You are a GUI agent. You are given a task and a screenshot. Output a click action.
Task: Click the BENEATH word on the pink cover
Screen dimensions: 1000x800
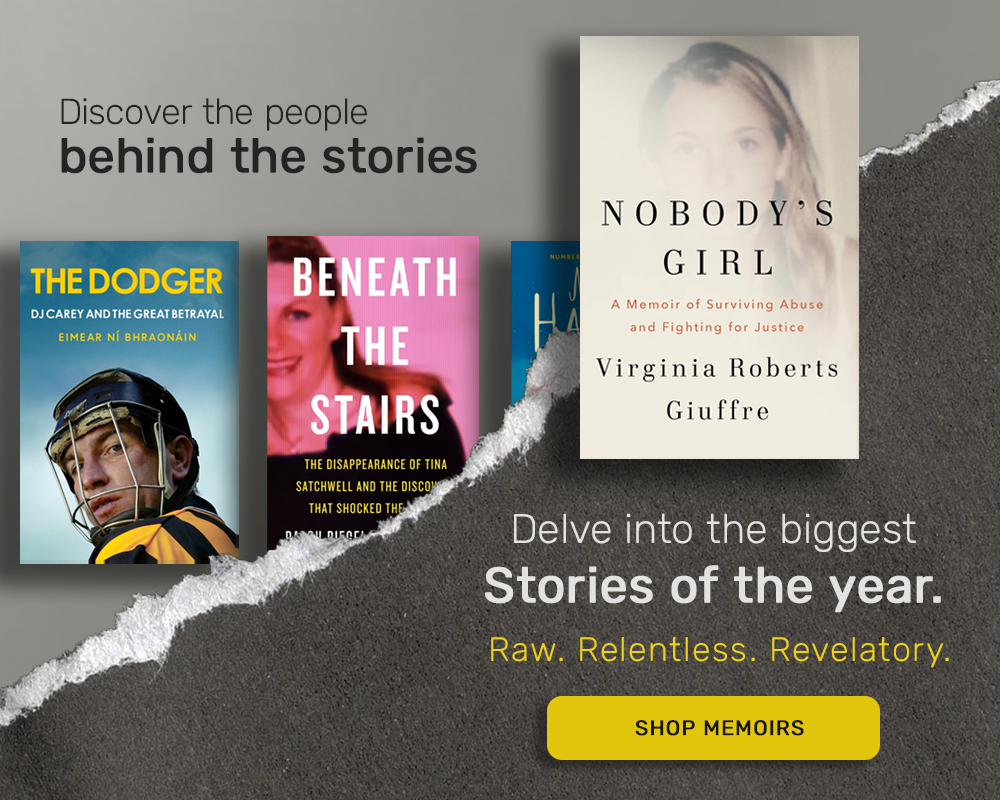[375, 277]
